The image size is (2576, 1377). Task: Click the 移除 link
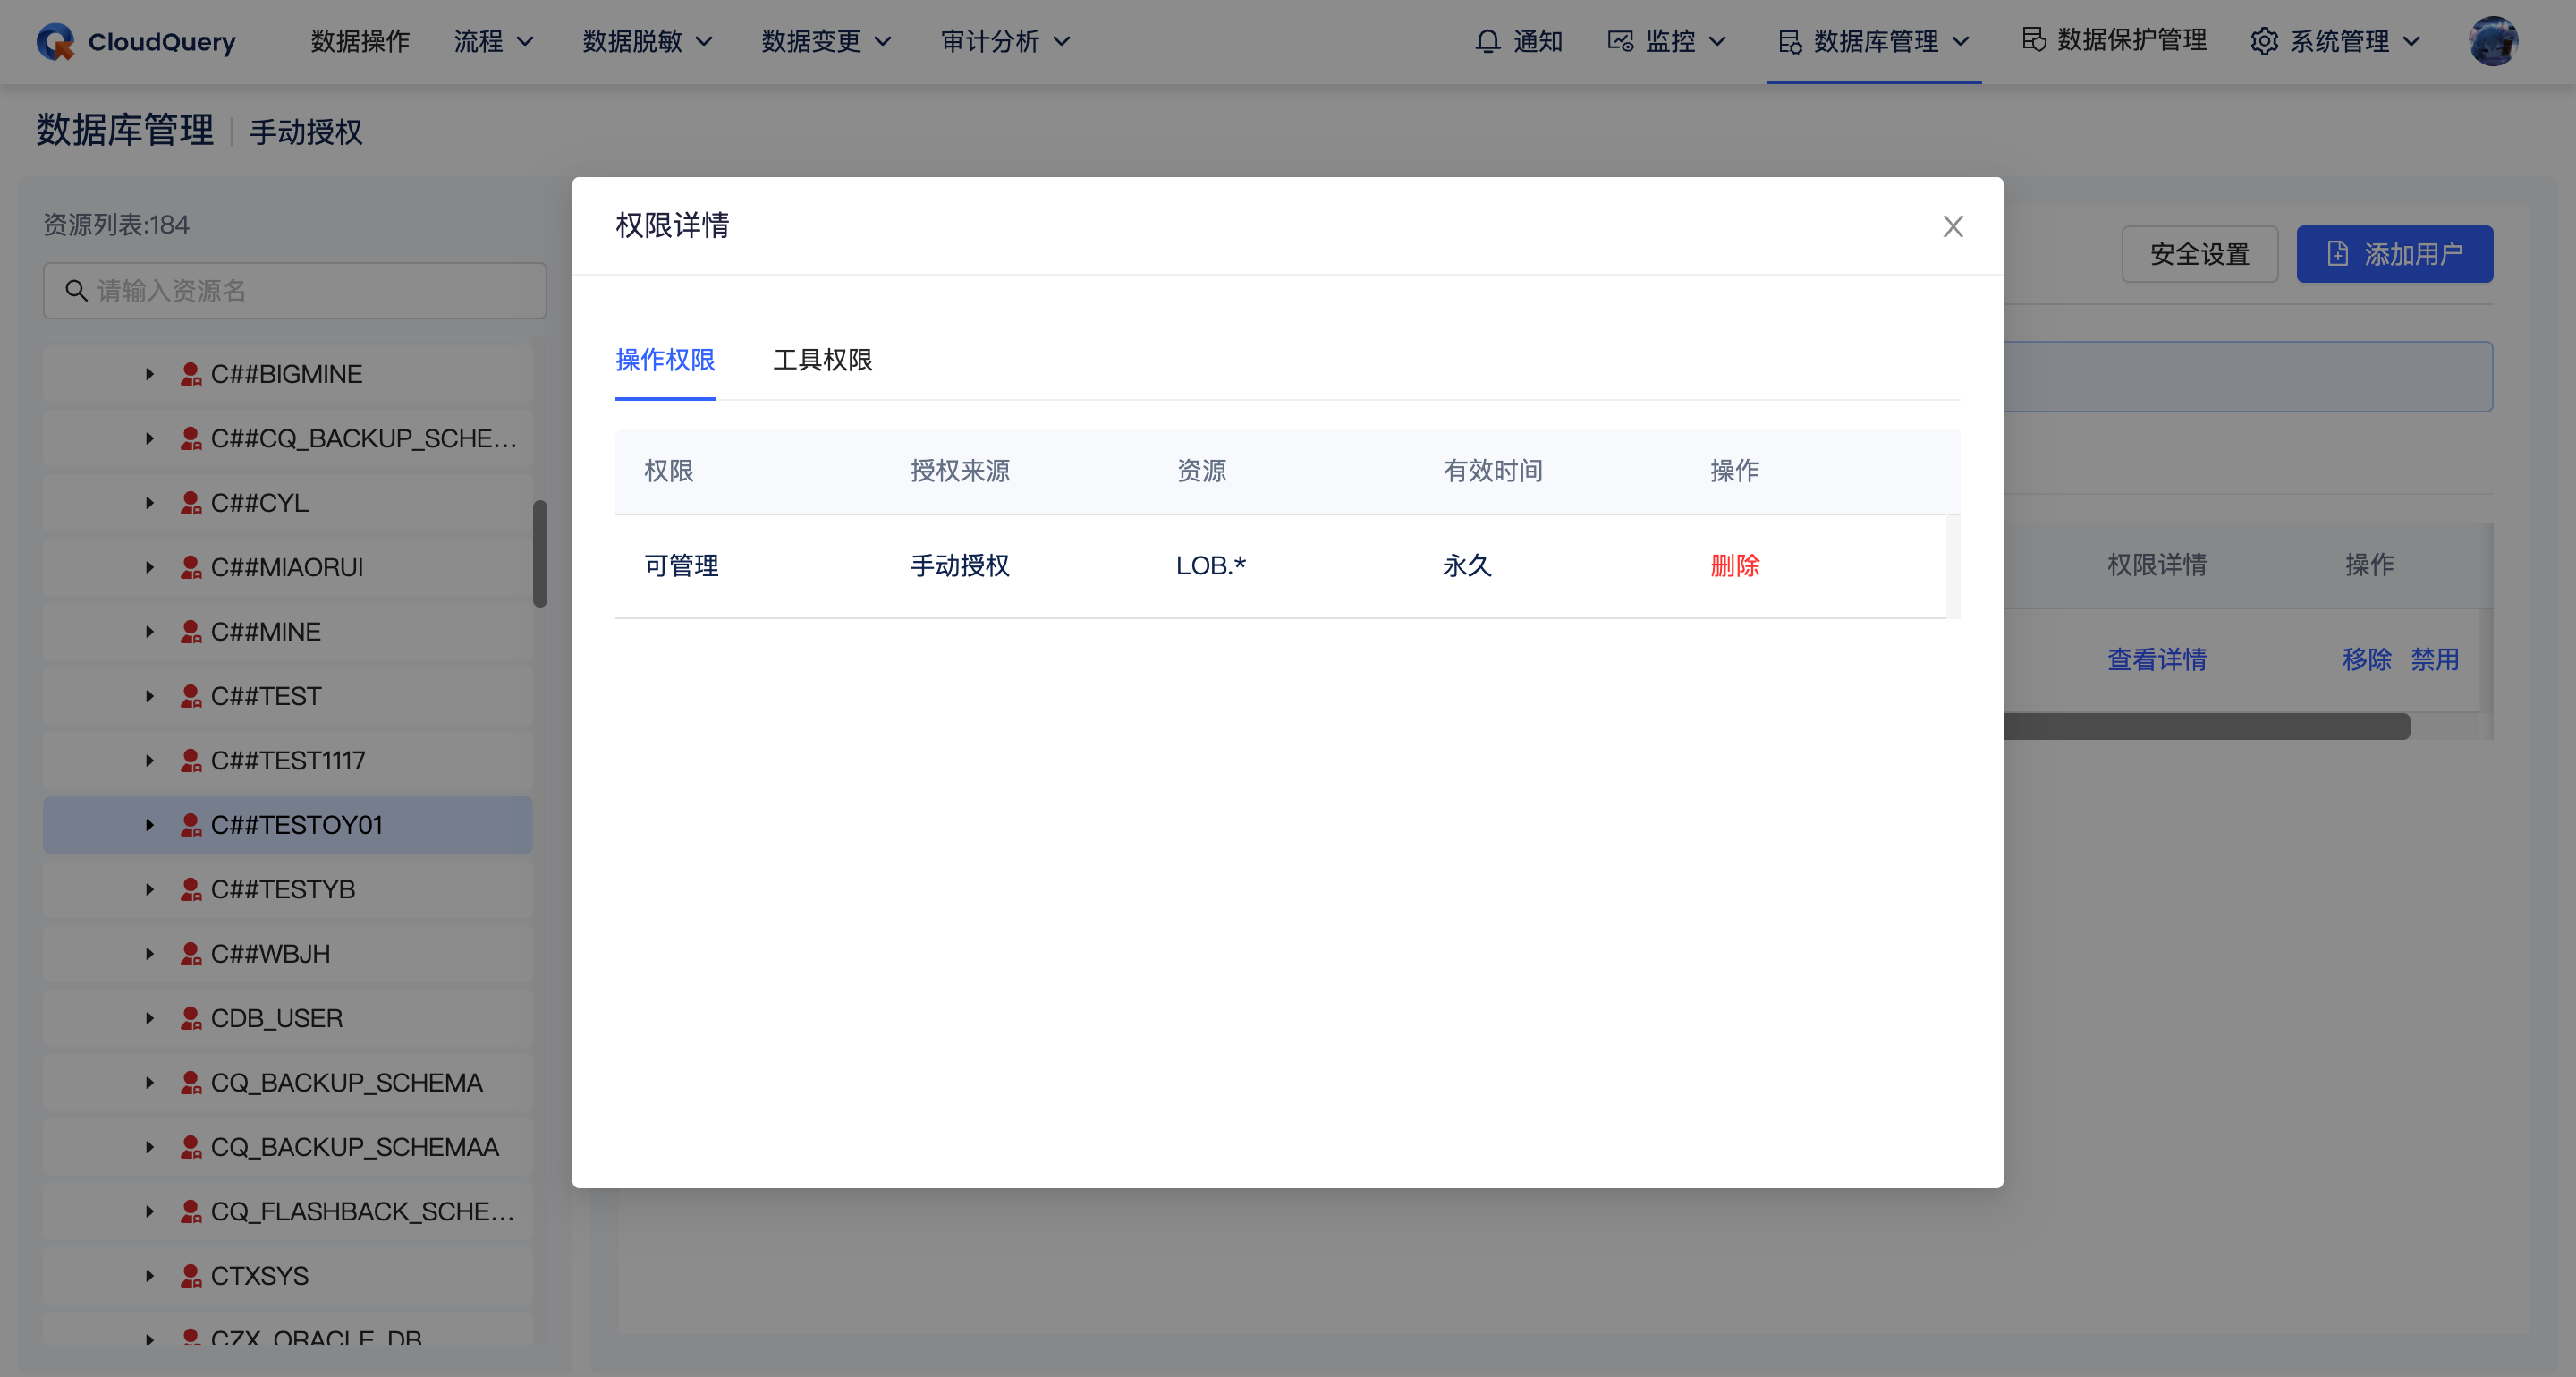[x=2366, y=660]
